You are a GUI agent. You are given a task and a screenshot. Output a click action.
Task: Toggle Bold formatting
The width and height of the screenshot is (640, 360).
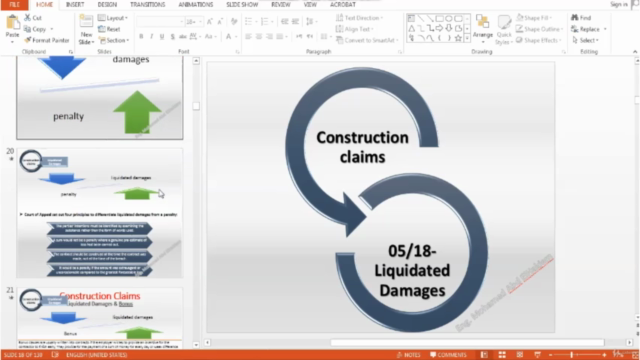(x=141, y=37)
